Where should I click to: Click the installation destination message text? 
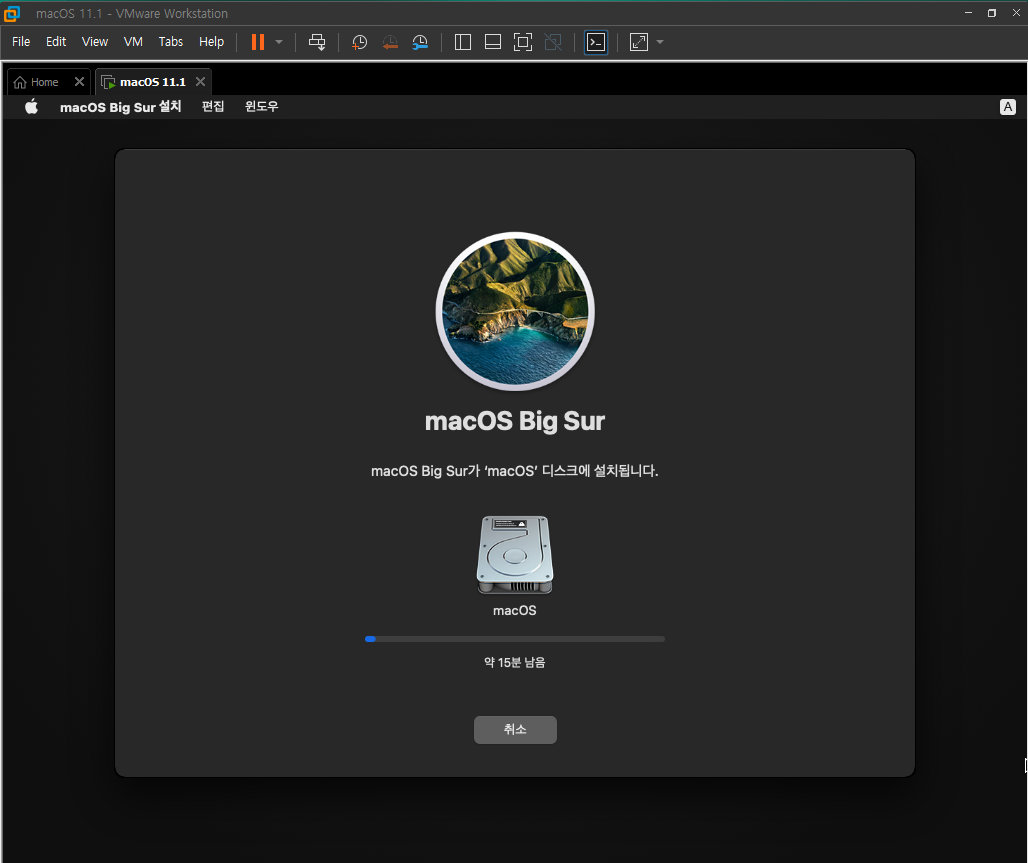coord(515,471)
